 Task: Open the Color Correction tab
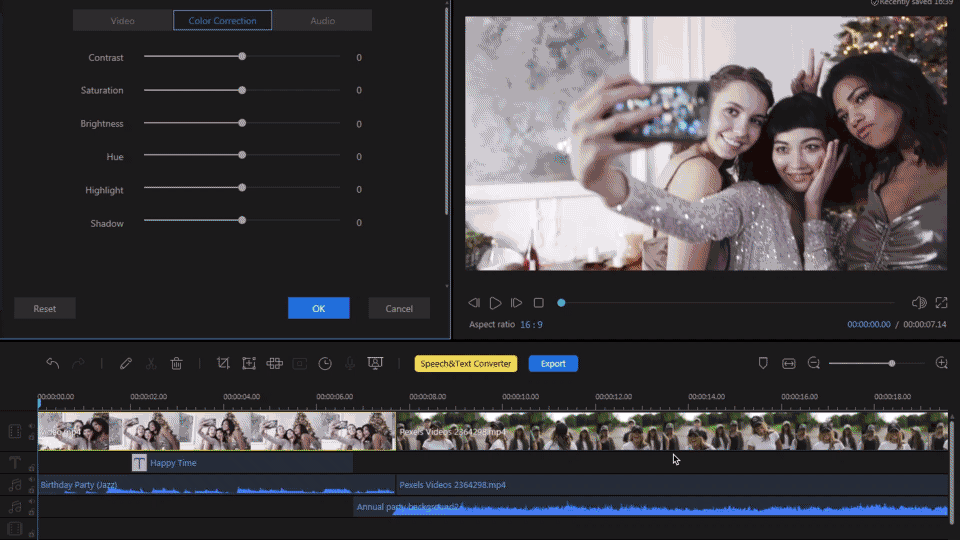pos(222,20)
